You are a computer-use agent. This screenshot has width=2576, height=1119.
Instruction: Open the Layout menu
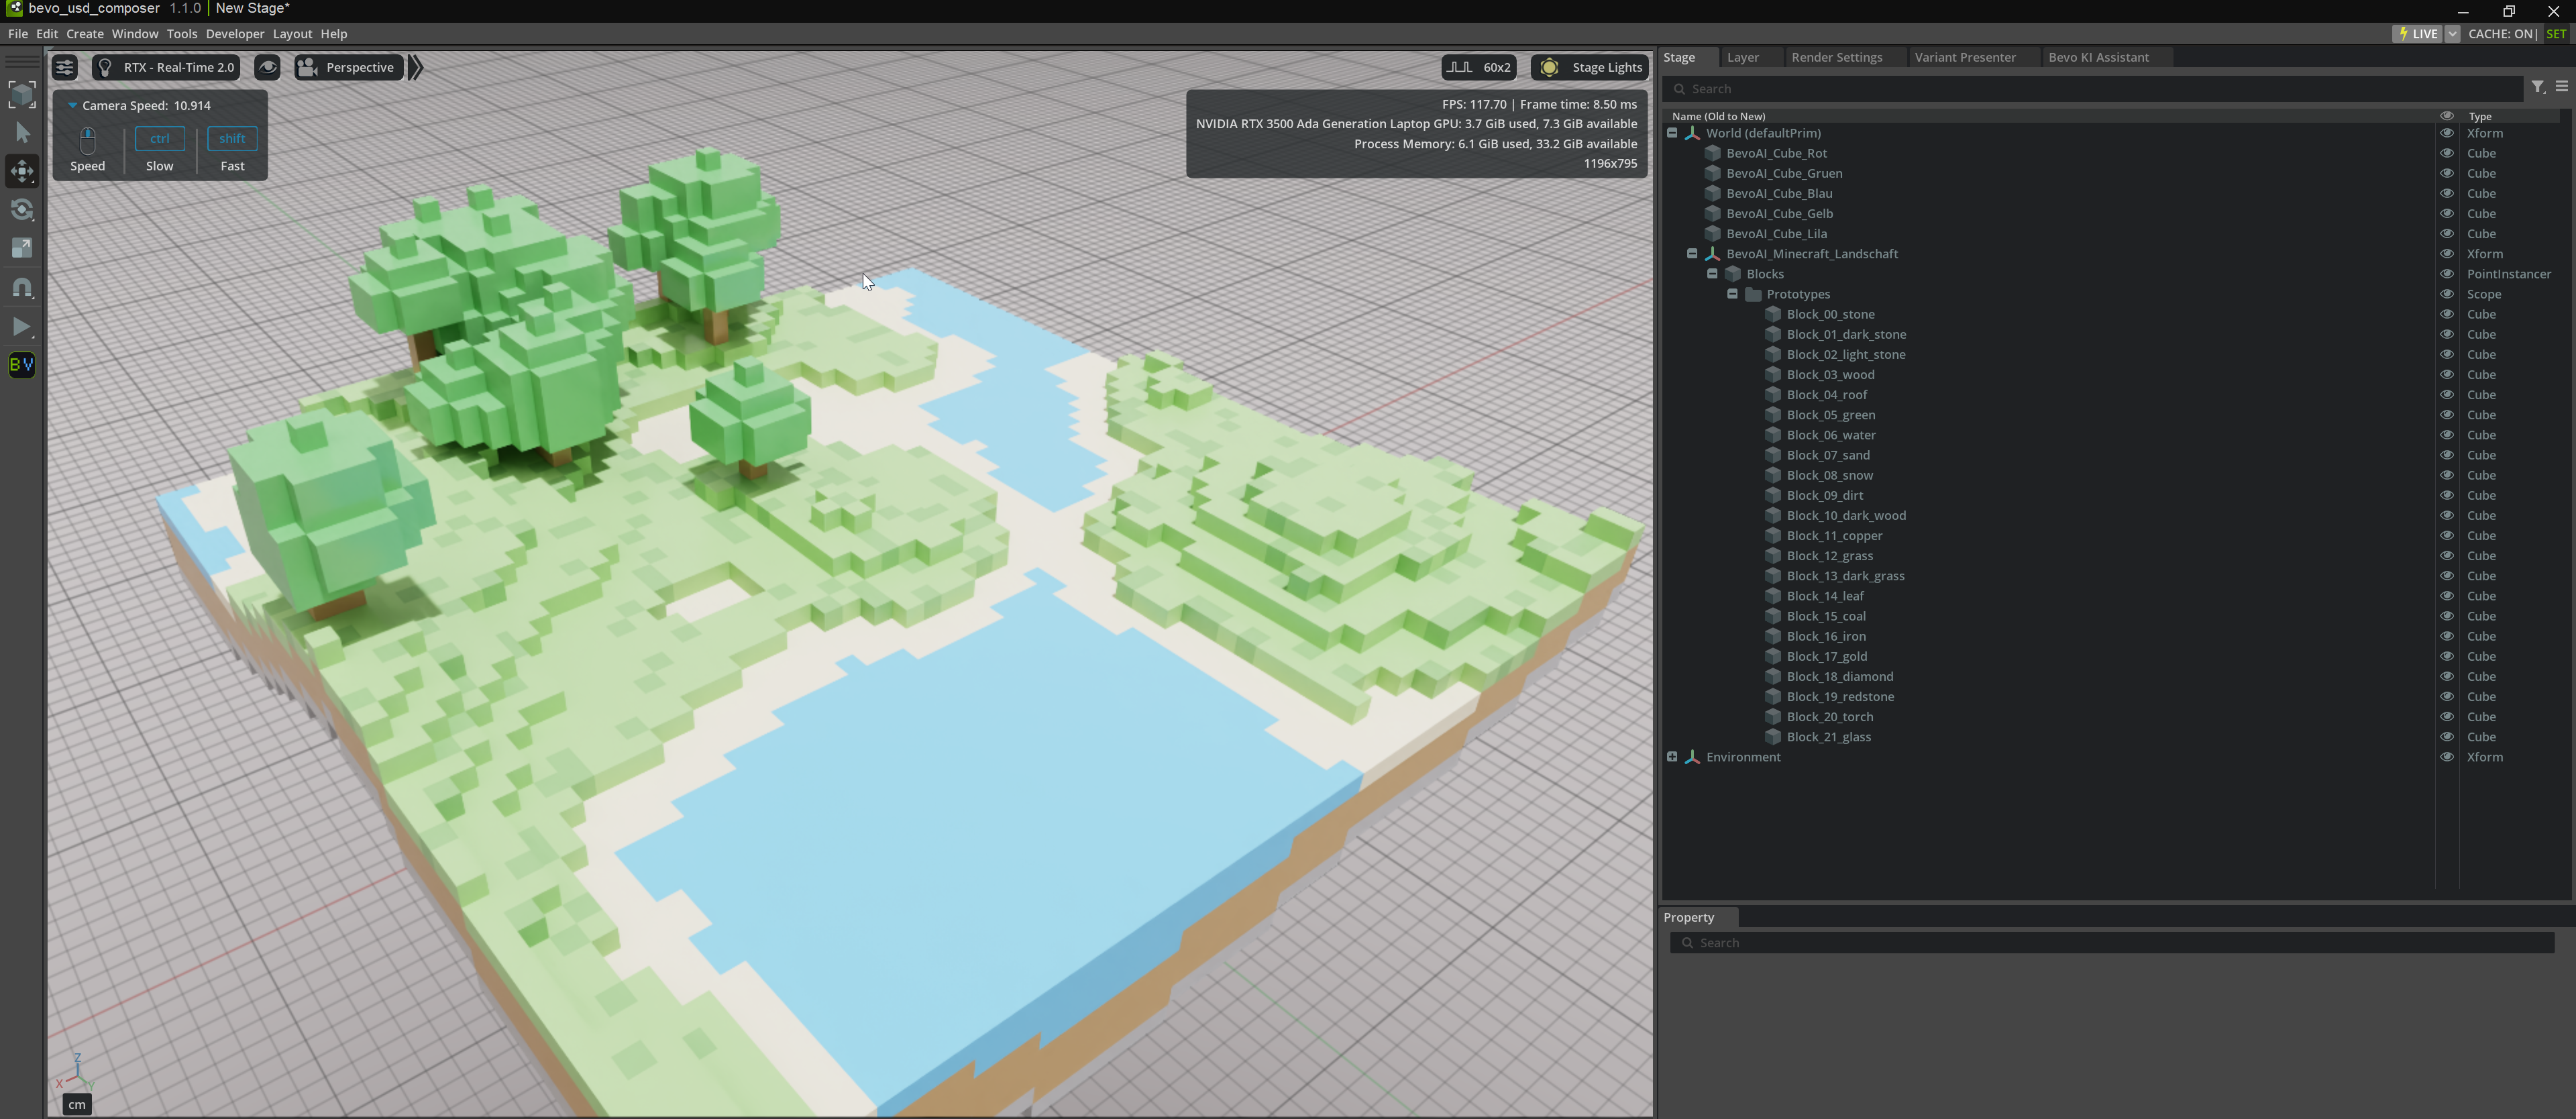pos(292,33)
